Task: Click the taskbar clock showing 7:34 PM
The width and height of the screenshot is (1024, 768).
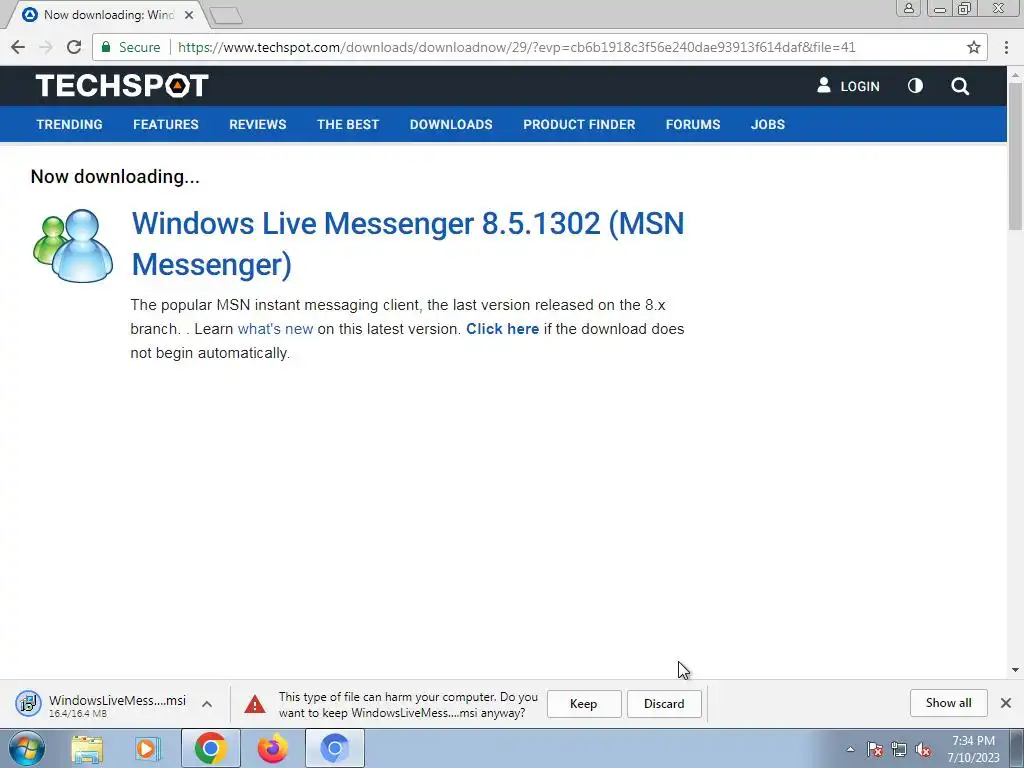Action: point(973,748)
